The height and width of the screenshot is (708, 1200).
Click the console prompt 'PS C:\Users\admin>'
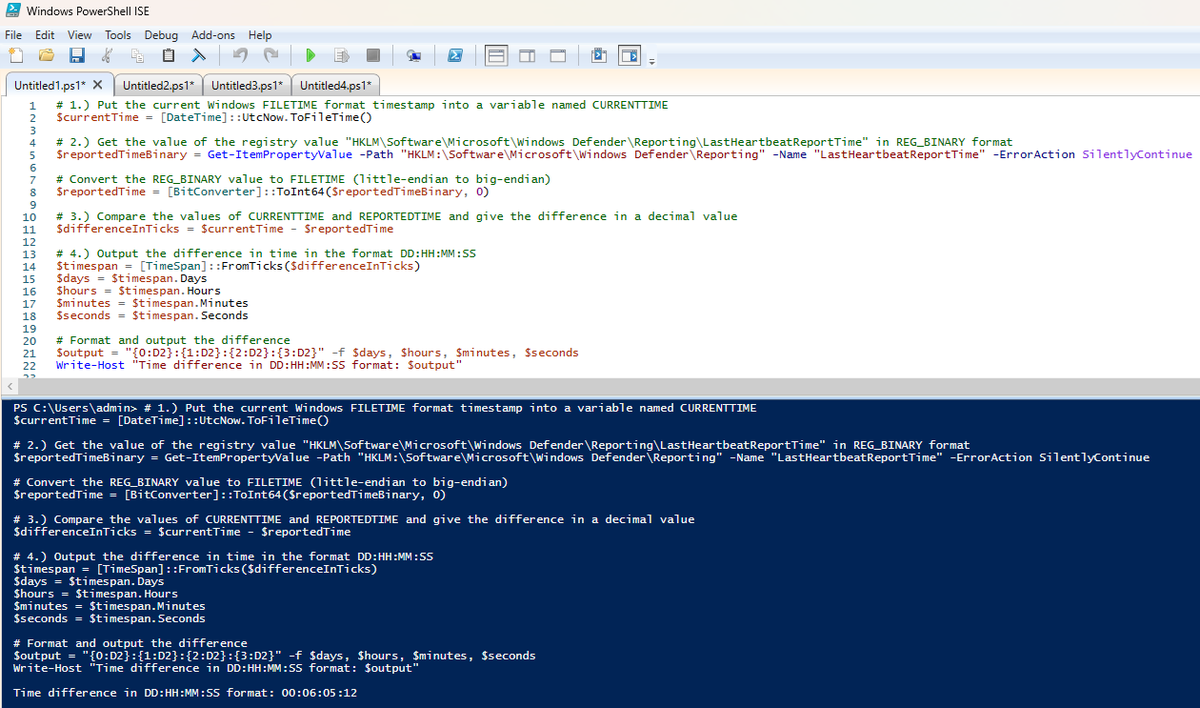point(76,408)
